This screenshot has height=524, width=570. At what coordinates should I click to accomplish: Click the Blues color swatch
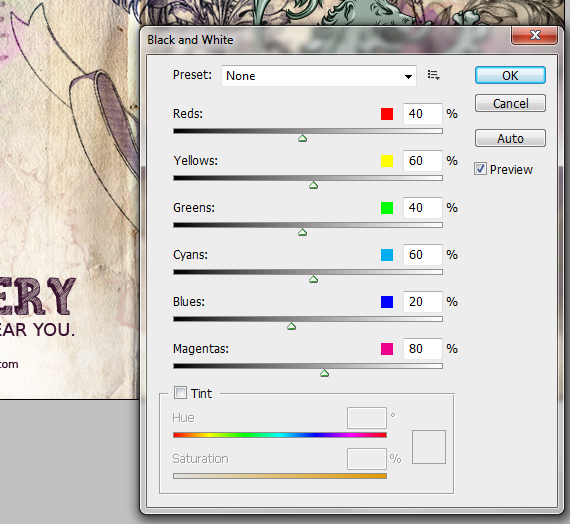coord(387,302)
